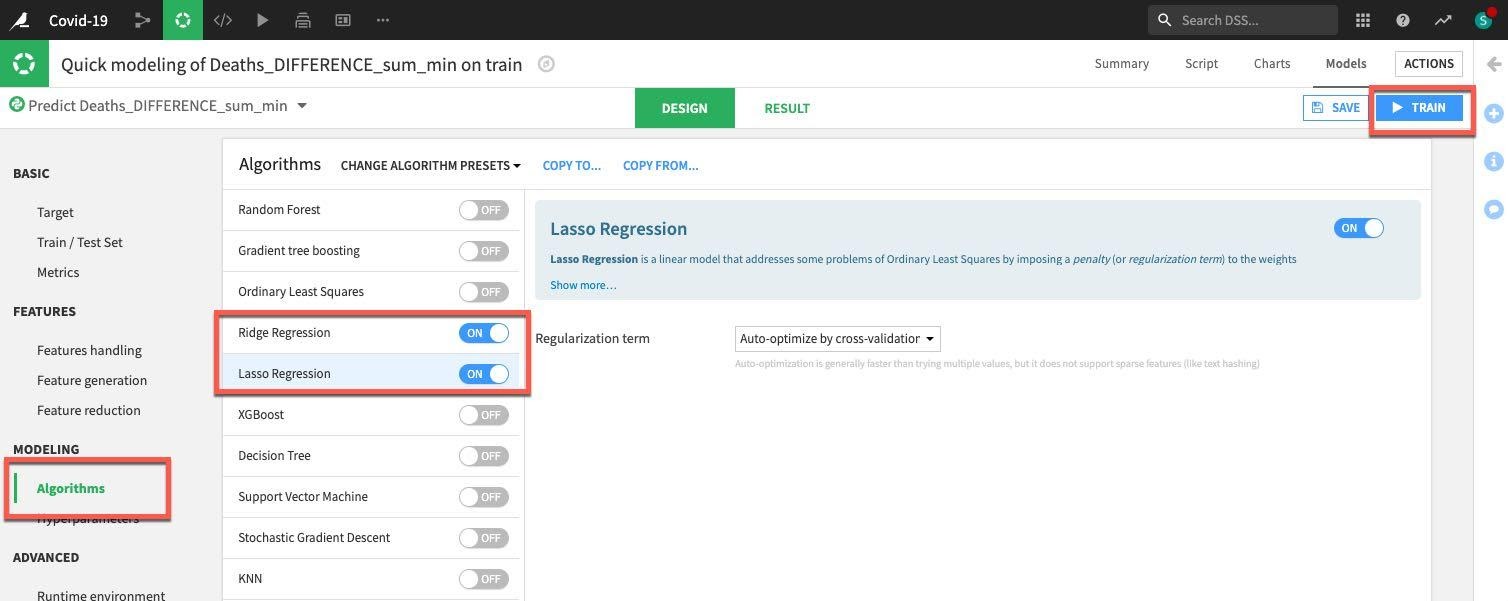Viewport: 1508px width, 601px height.
Task: Open Regularization term dropdown
Action: [837, 339]
